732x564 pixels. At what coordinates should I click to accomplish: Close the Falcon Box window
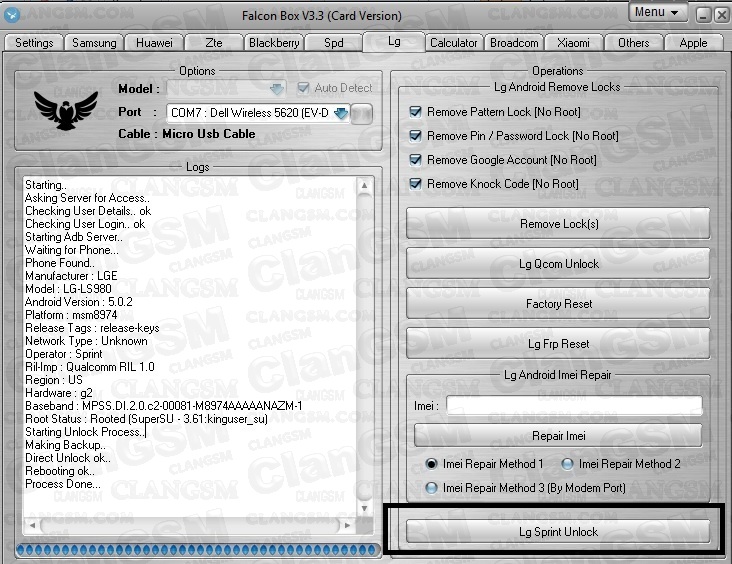pos(721,15)
